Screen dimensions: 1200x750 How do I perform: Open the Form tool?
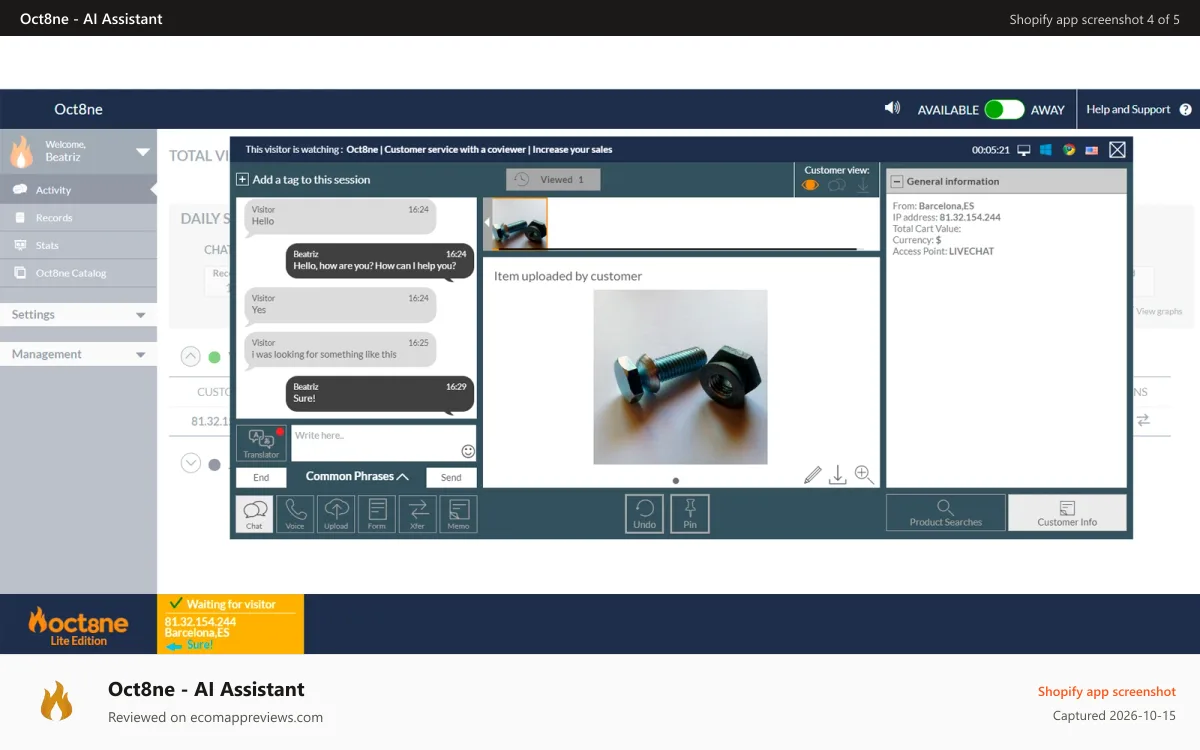377,514
